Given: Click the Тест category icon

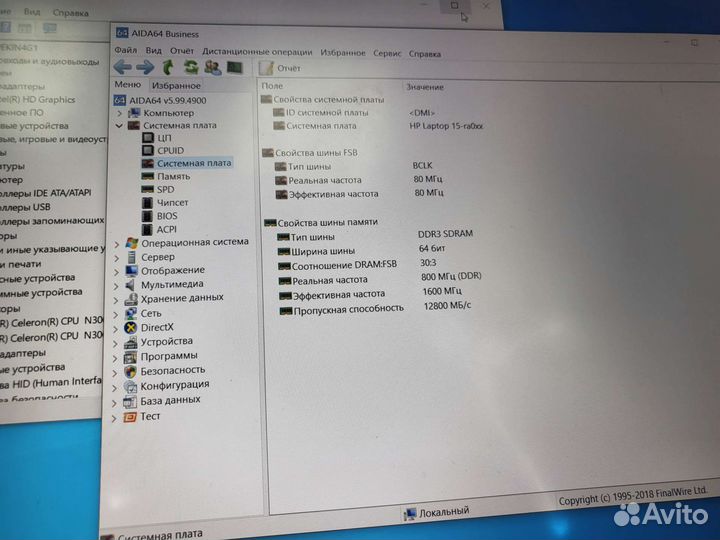Looking at the screenshot, I should (x=130, y=417).
